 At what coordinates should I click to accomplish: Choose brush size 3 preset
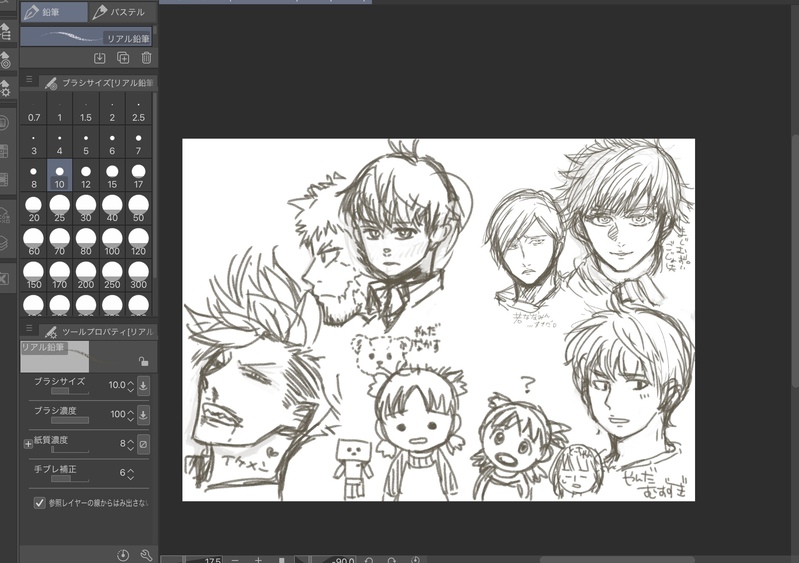point(34,142)
